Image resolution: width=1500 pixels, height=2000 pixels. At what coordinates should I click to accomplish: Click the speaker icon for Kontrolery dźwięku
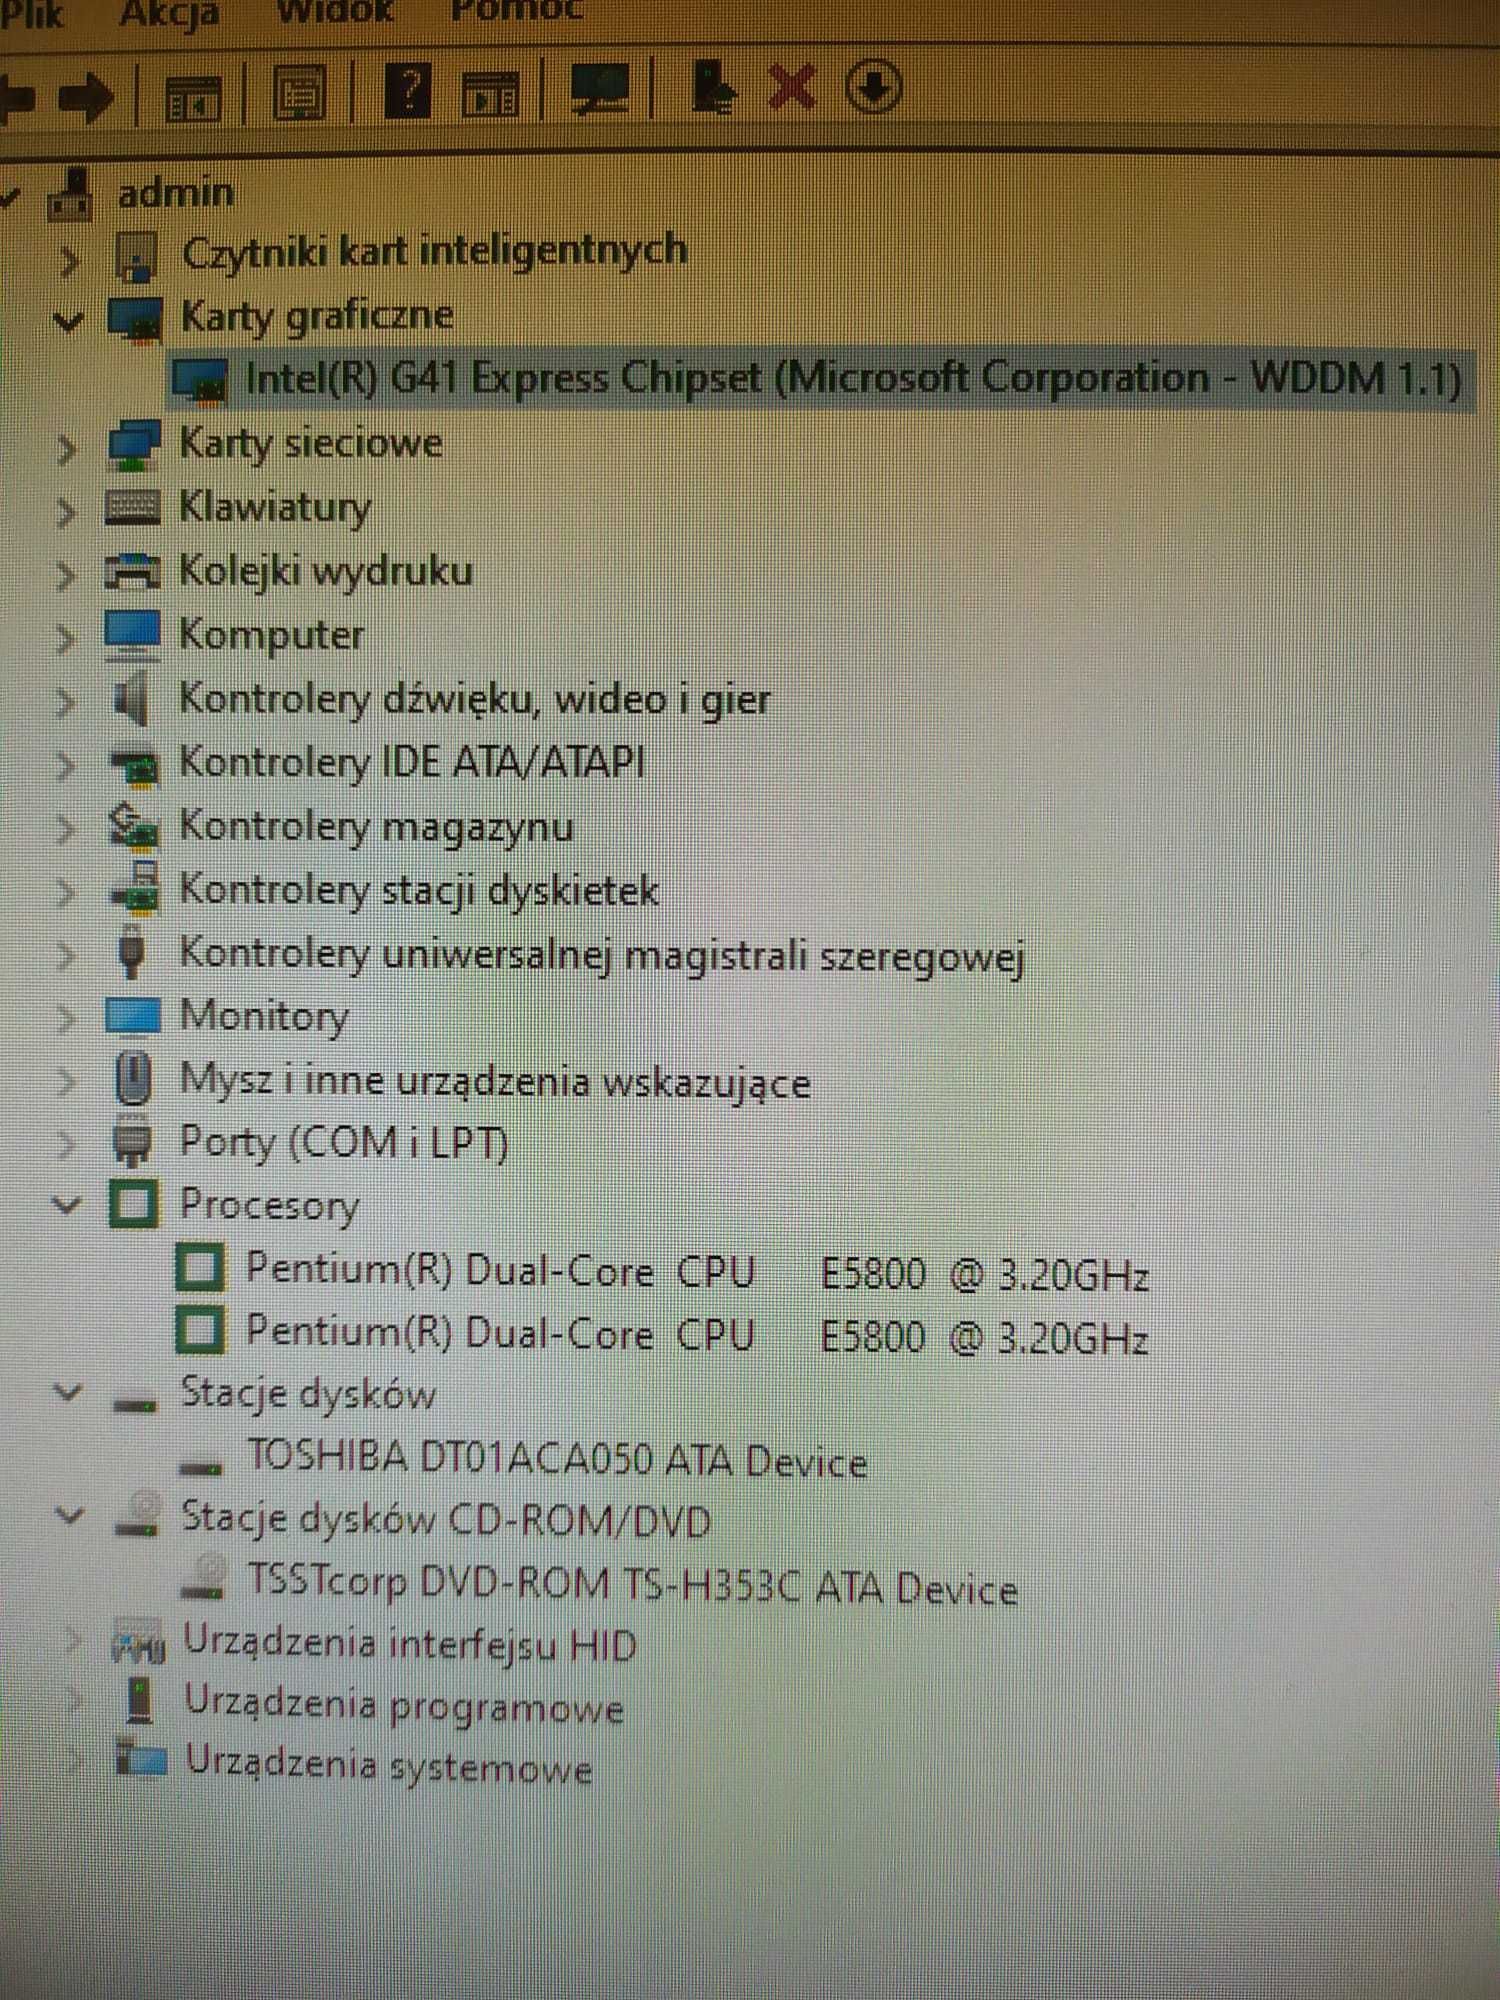click(132, 699)
